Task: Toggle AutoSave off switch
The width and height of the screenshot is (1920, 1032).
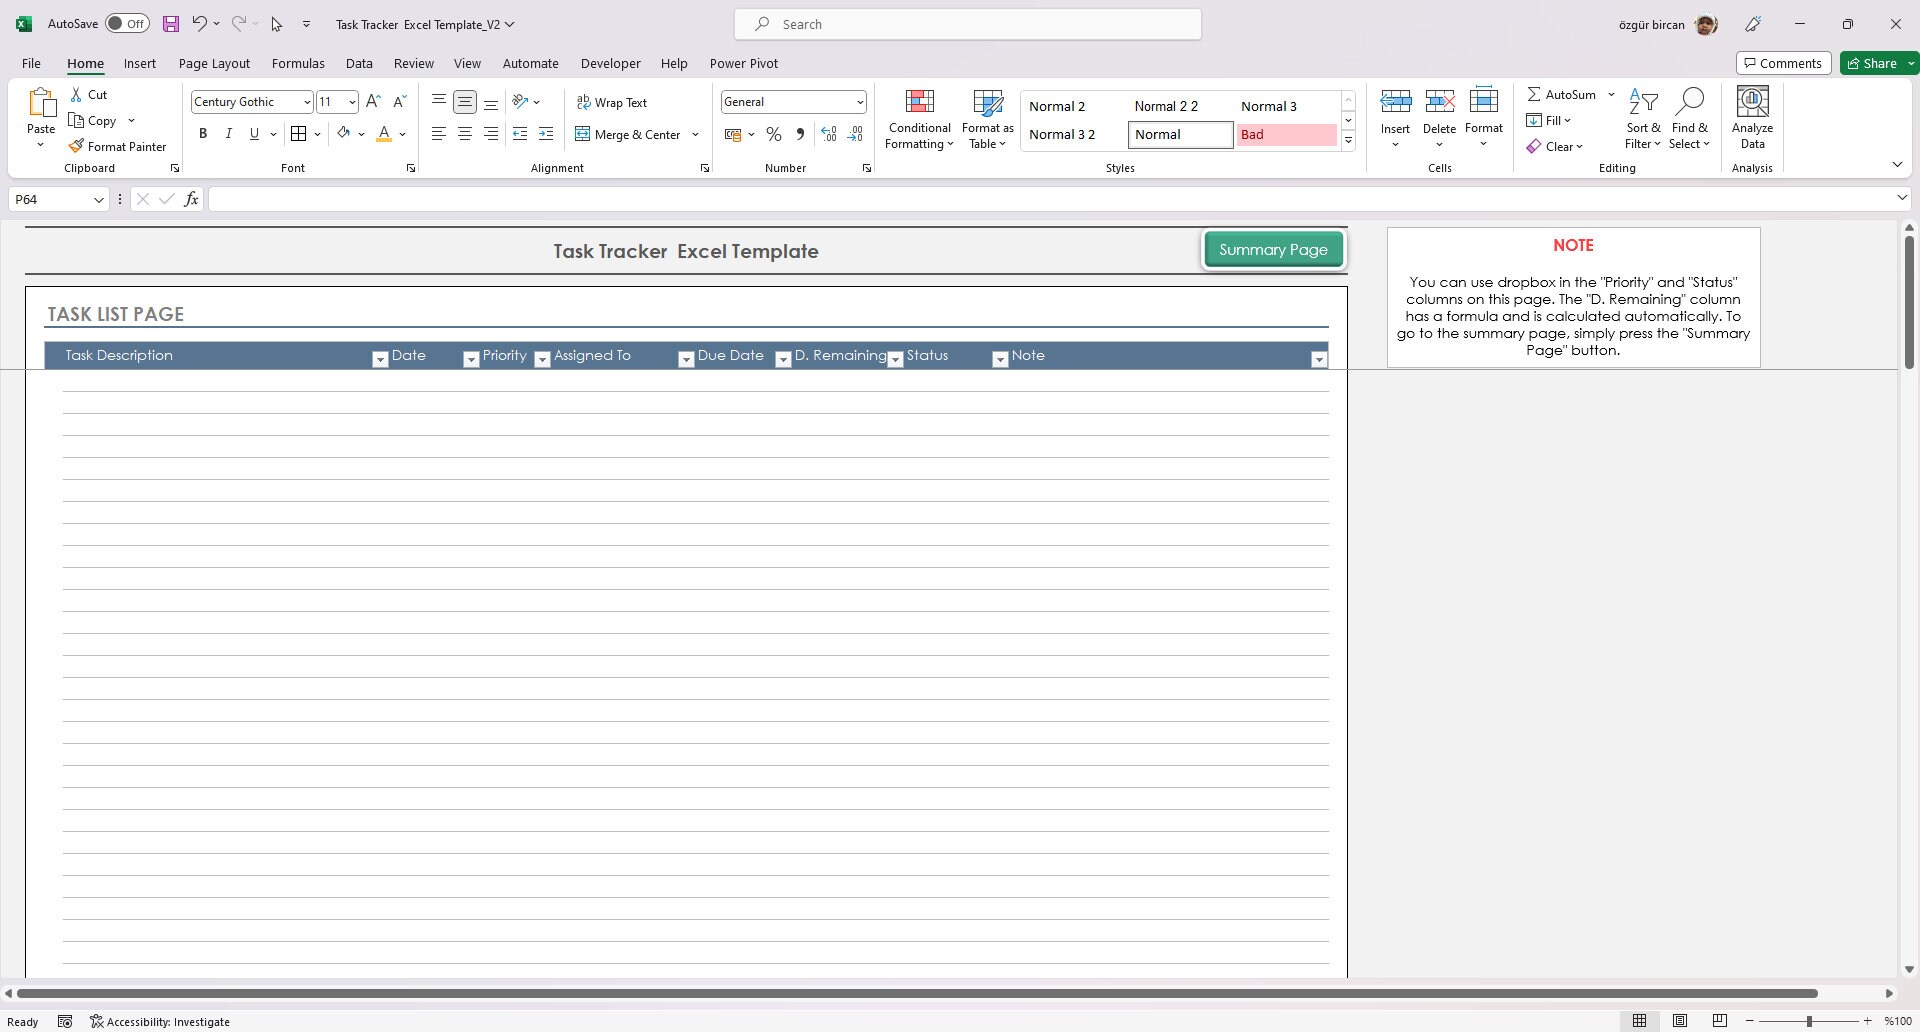Action: pyautogui.click(x=127, y=22)
